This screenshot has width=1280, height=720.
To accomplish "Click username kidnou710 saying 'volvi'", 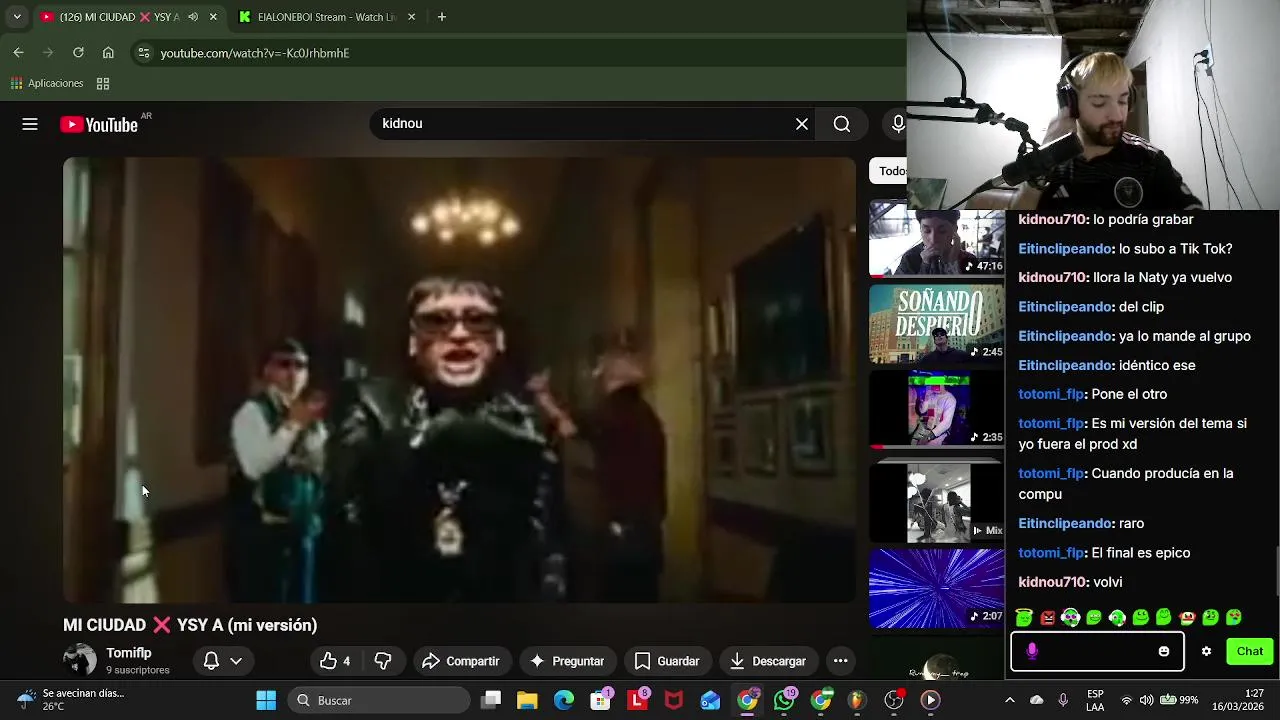I will 1052,582.
